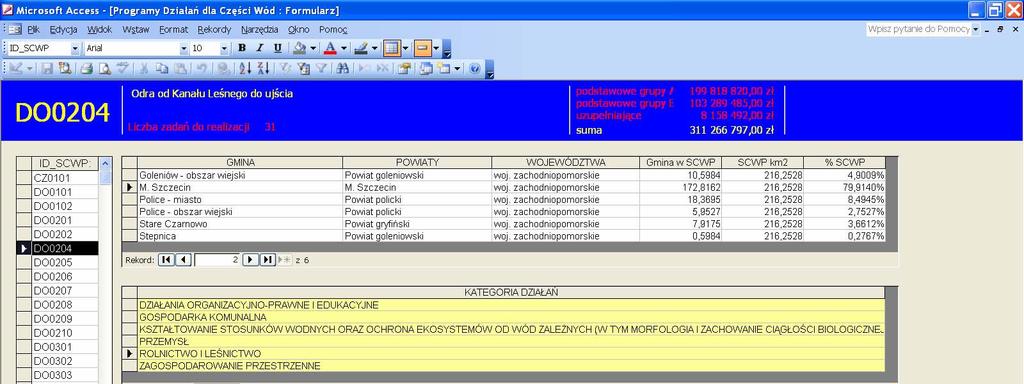Click the Fill/Back Color paint bucket
Screen dimensions: 1024x384
(x=300, y=48)
